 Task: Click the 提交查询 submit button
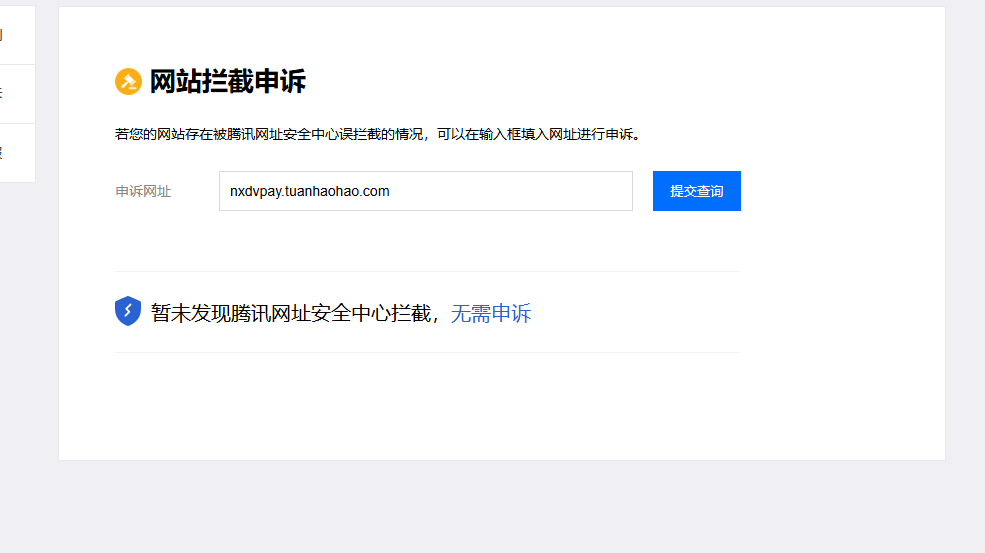click(697, 191)
